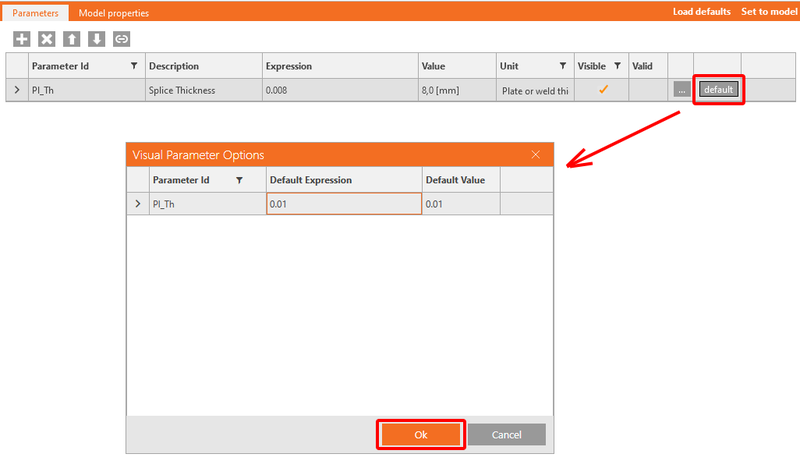Switch to the Model properties tab

(114, 13)
